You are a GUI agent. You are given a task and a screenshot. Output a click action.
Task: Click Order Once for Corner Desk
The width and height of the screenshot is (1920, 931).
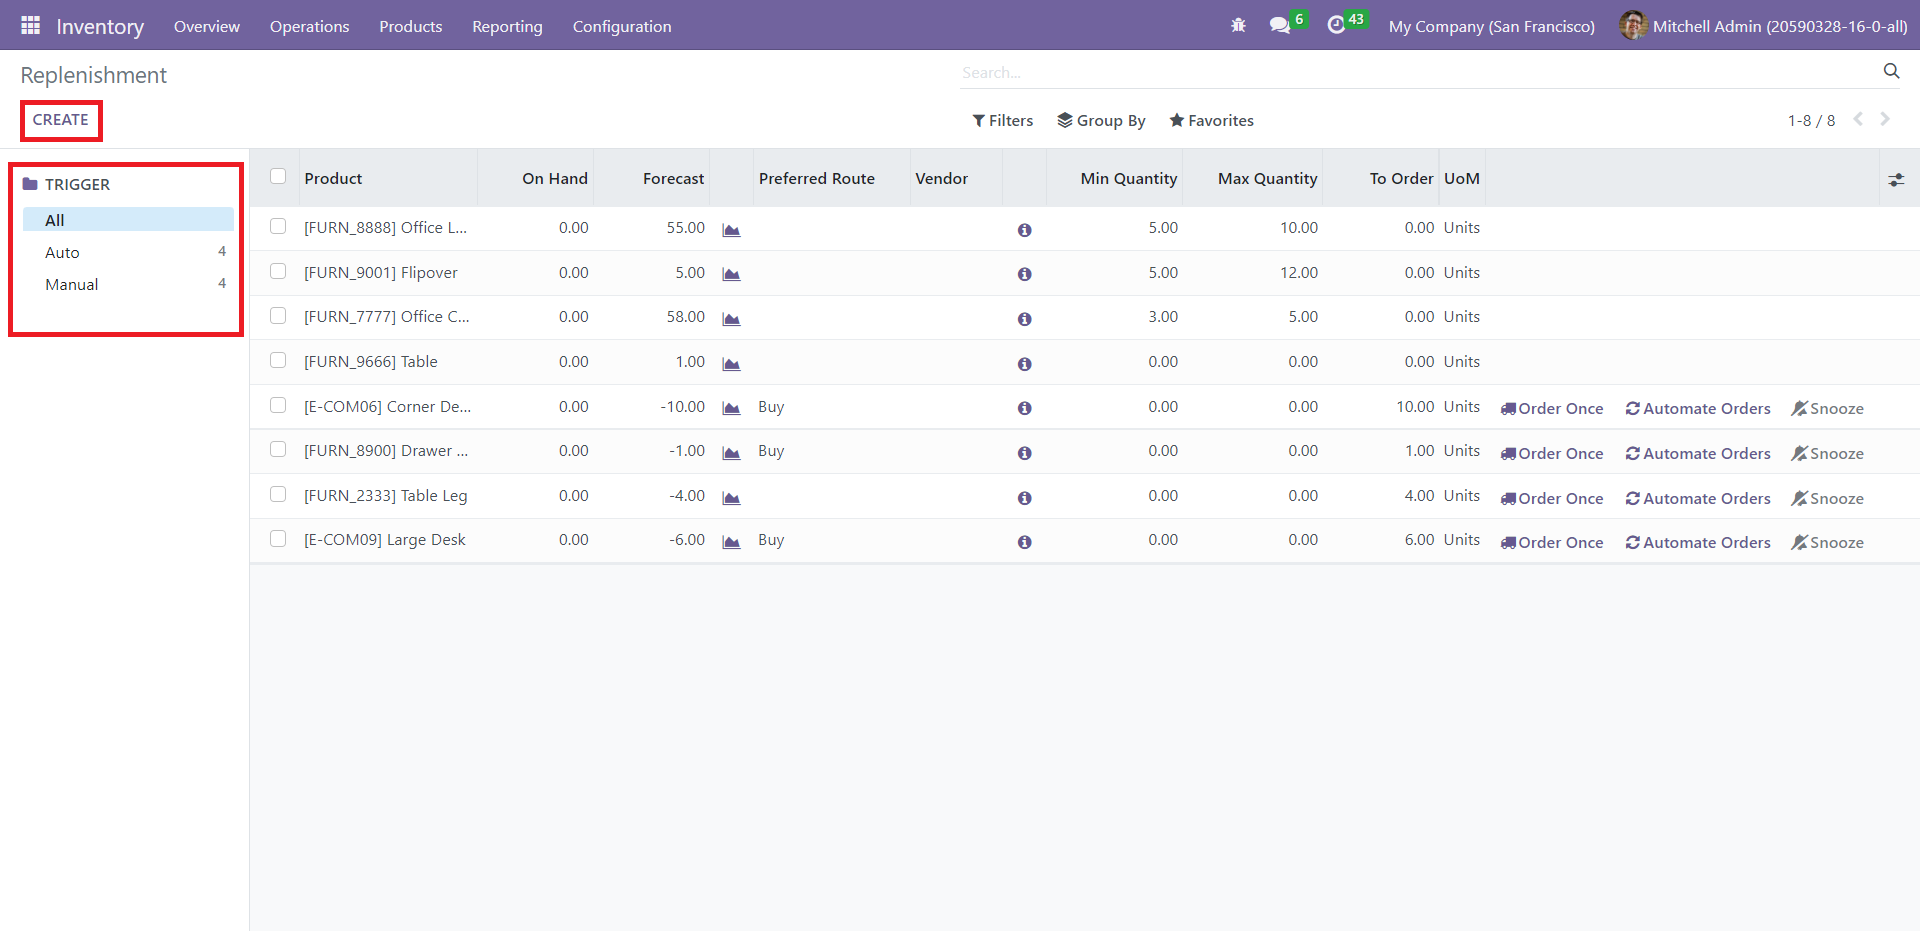(1552, 408)
